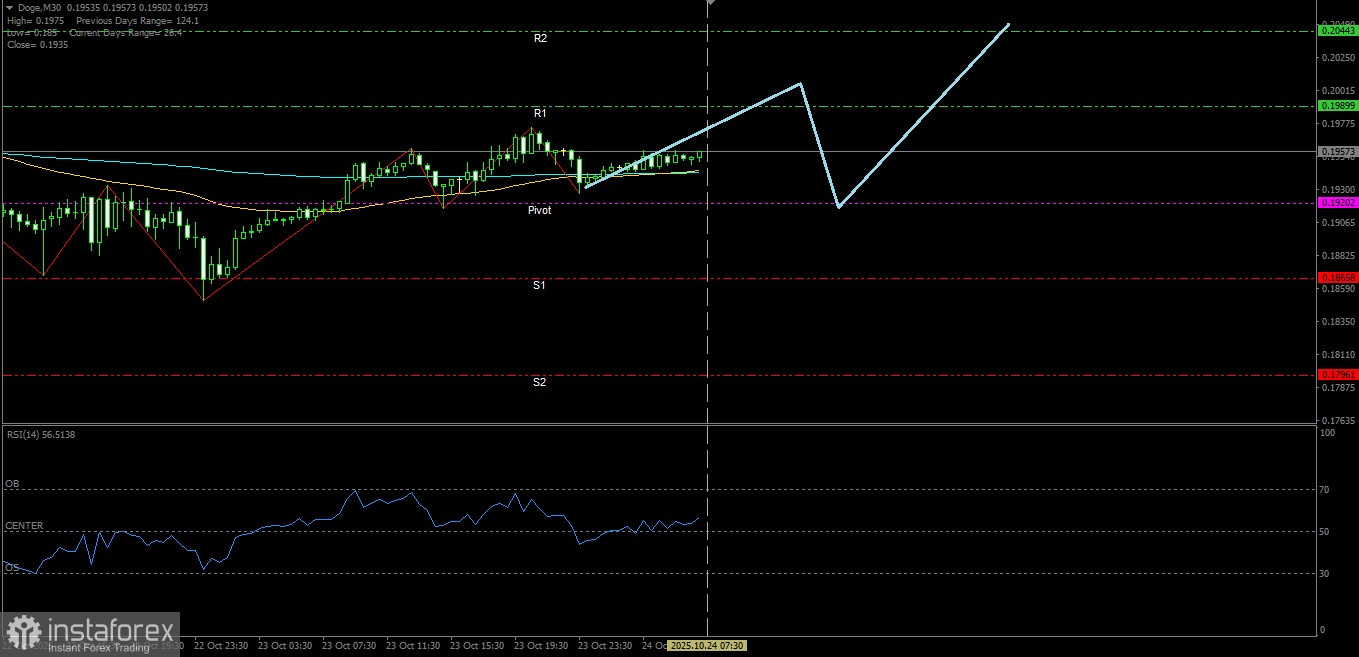Select the S1 support level label

pos(539,285)
